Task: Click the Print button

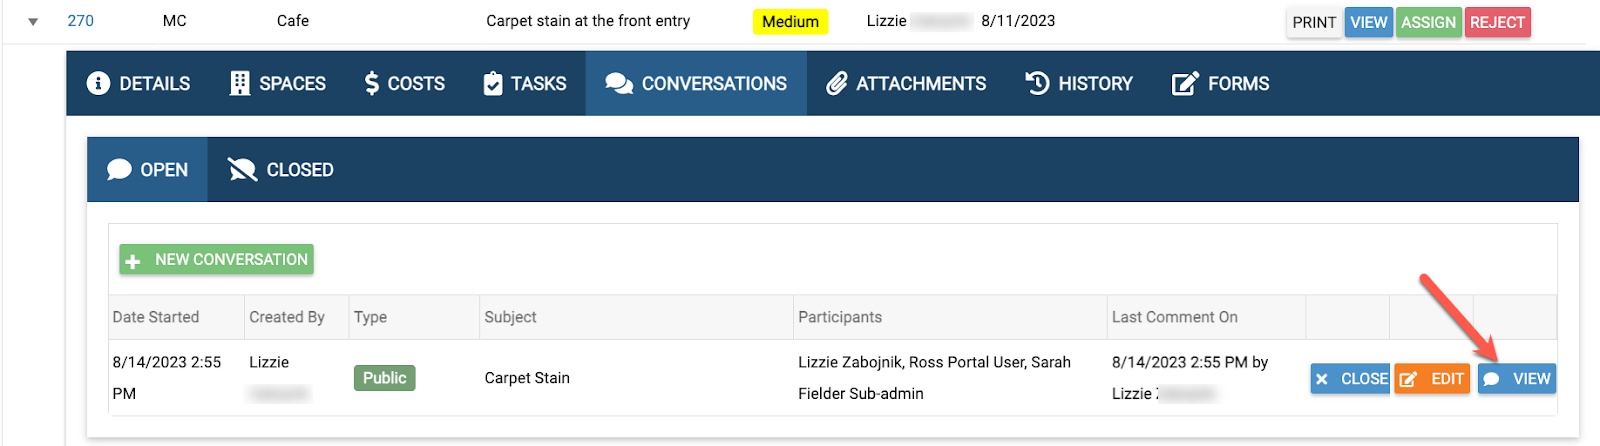Action: pyautogui.click(x=1314, y=22)
